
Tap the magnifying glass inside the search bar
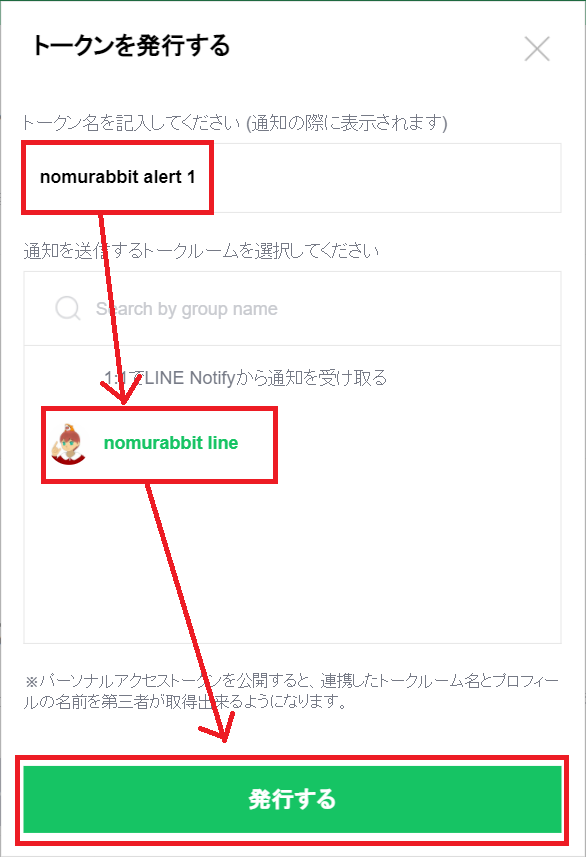[66, 307]
